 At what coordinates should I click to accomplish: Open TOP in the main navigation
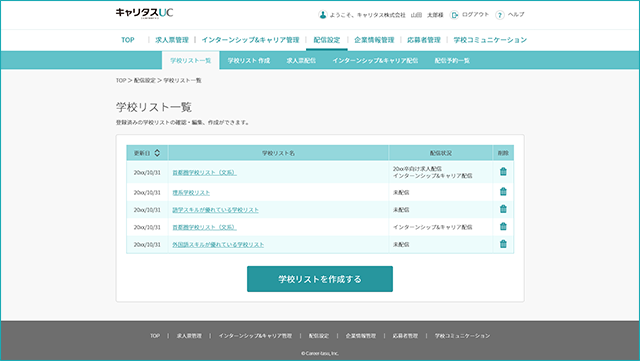128,40
